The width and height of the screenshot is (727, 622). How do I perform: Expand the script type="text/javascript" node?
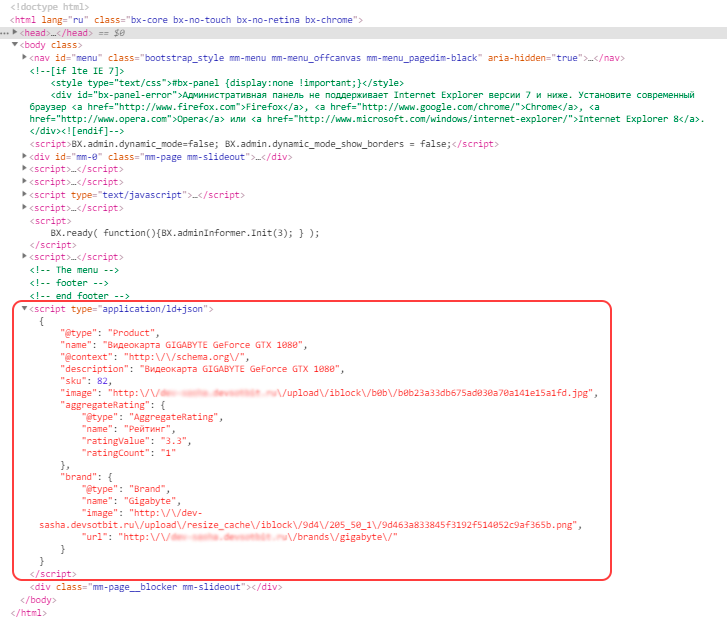pyautogui.click(x=25, y=195)
